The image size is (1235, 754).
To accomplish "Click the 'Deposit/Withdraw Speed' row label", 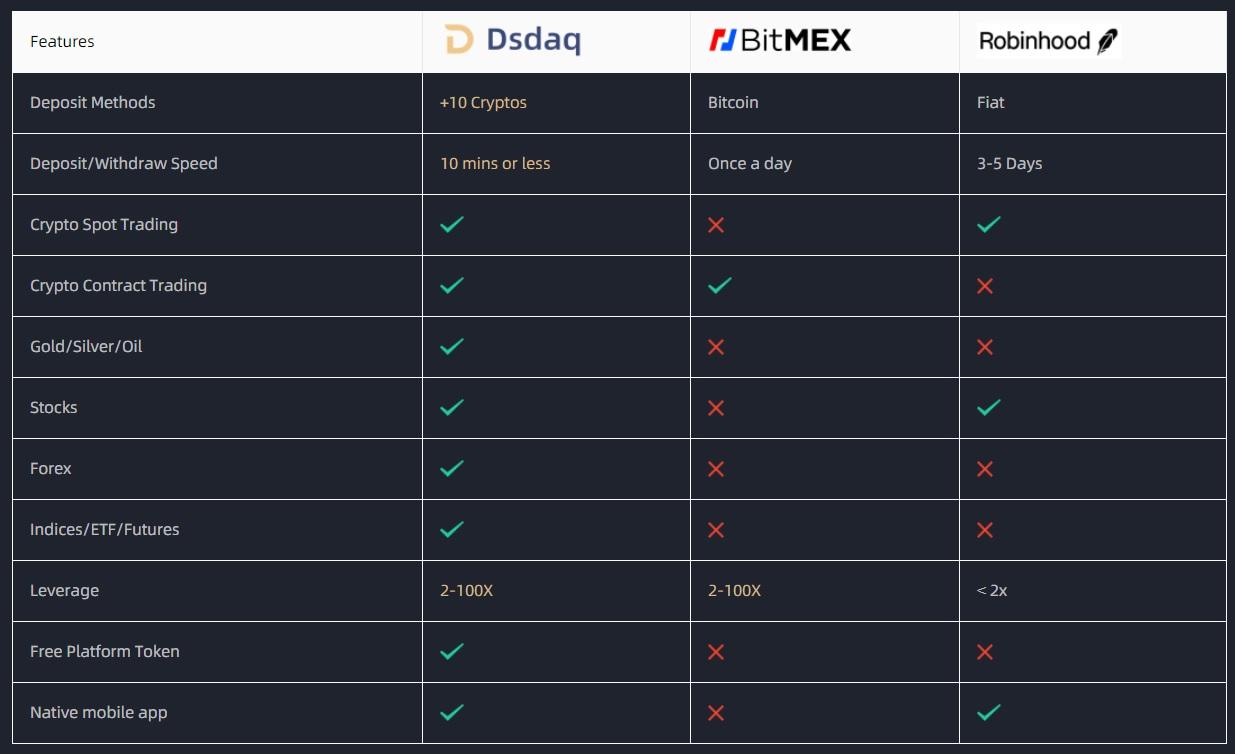I will point(124,163).
